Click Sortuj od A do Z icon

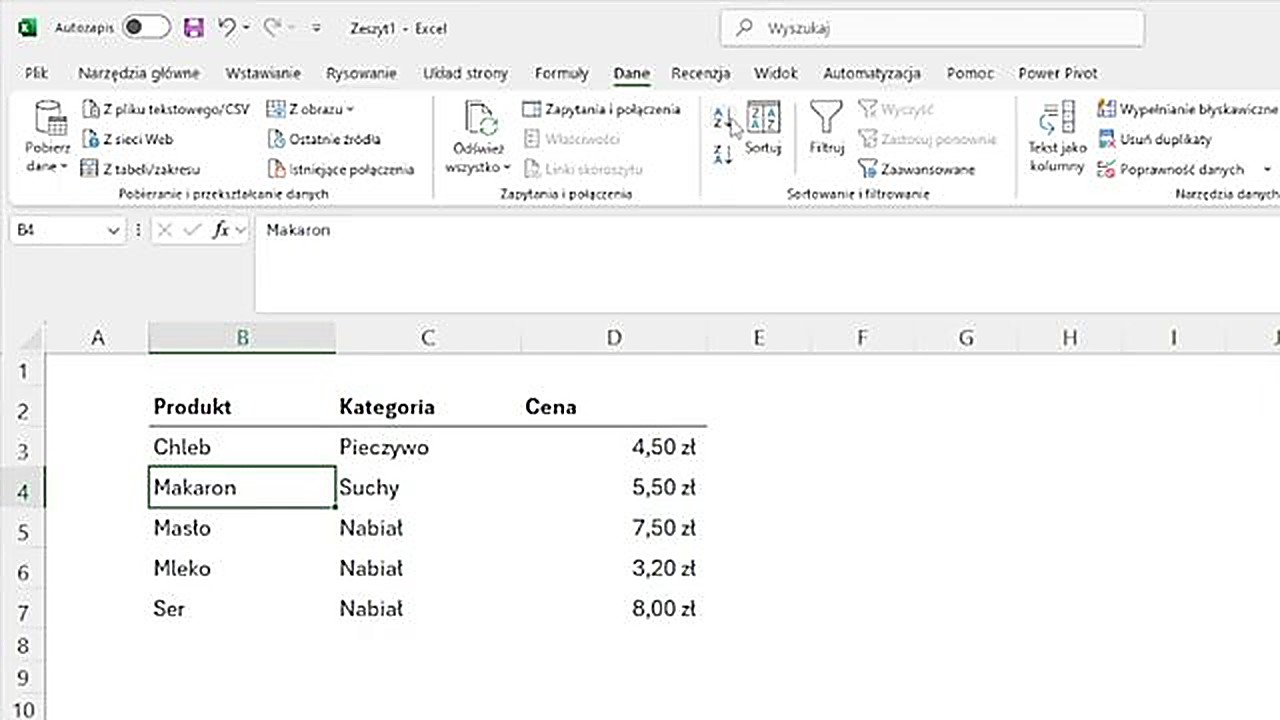pos(720,118)
